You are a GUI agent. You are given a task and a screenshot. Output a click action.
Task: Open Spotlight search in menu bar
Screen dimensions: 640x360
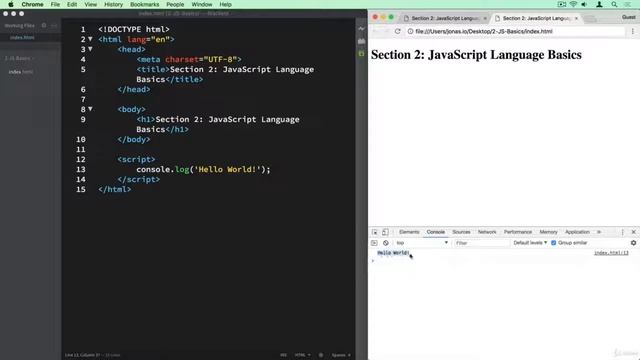pyautogui.click(x=614, y=4)
